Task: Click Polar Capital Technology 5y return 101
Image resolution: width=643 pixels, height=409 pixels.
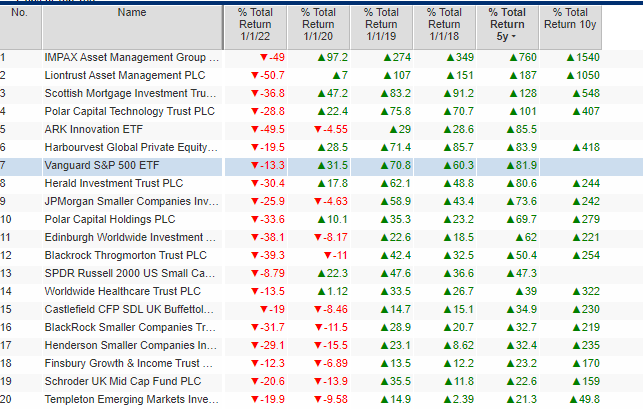Action: coord(523,112)
